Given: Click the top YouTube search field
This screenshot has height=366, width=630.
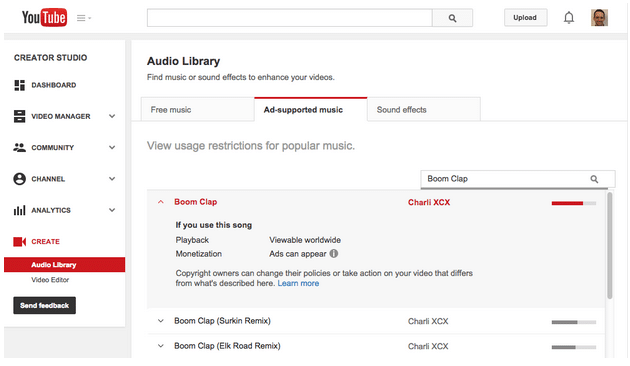Looking at the screenshot, I should click(x=289, y=18).
